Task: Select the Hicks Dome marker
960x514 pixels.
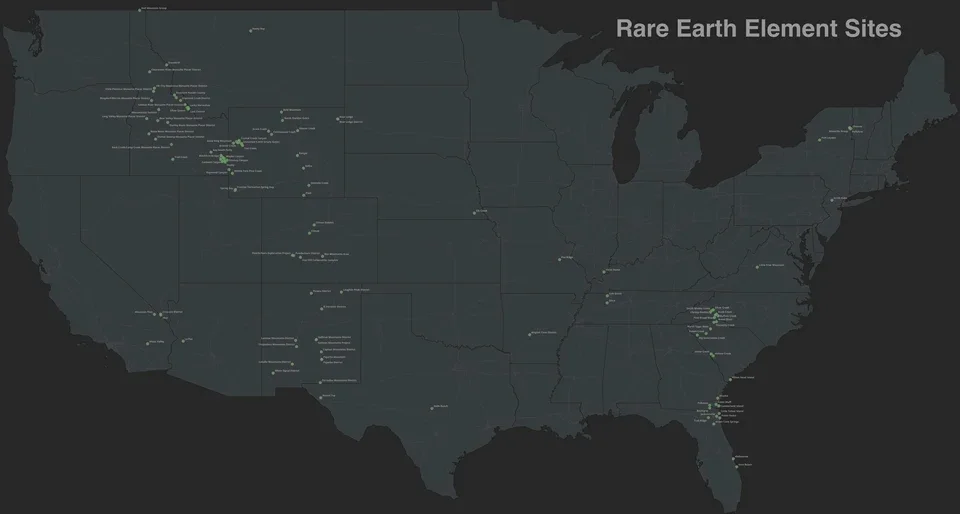Action: [604, 272]
